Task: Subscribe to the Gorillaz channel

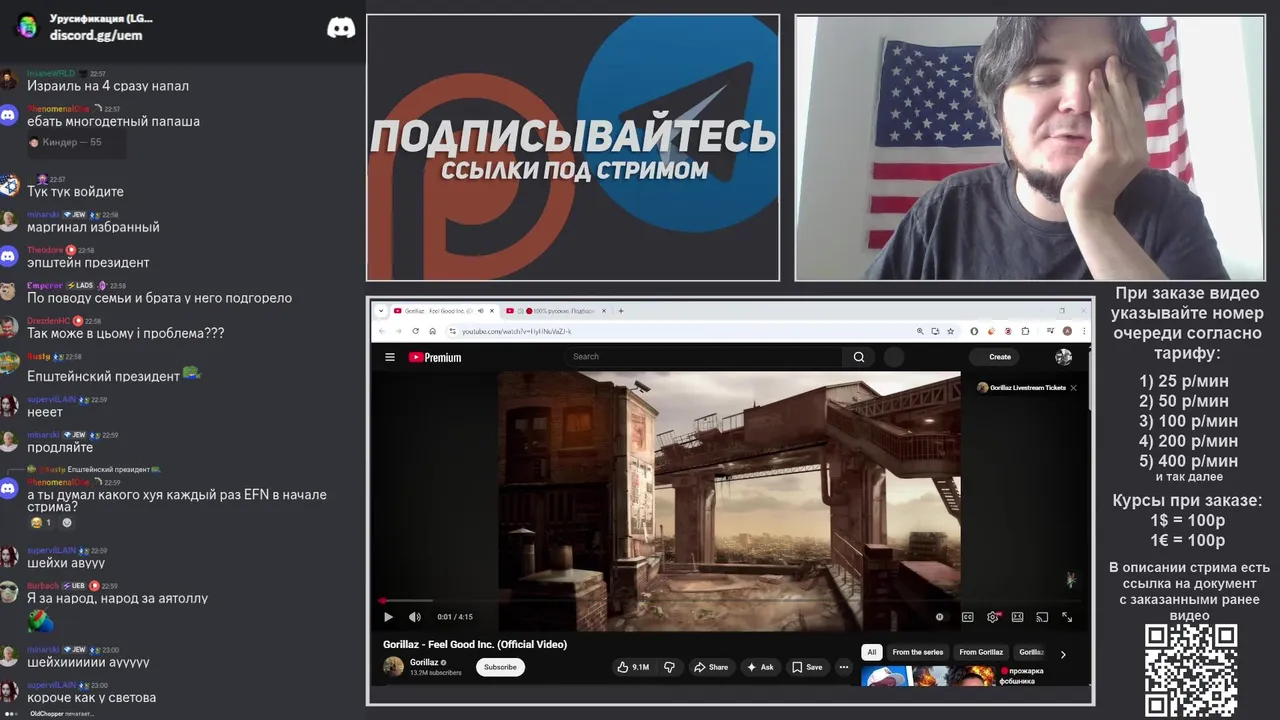Action: point(500,667)
